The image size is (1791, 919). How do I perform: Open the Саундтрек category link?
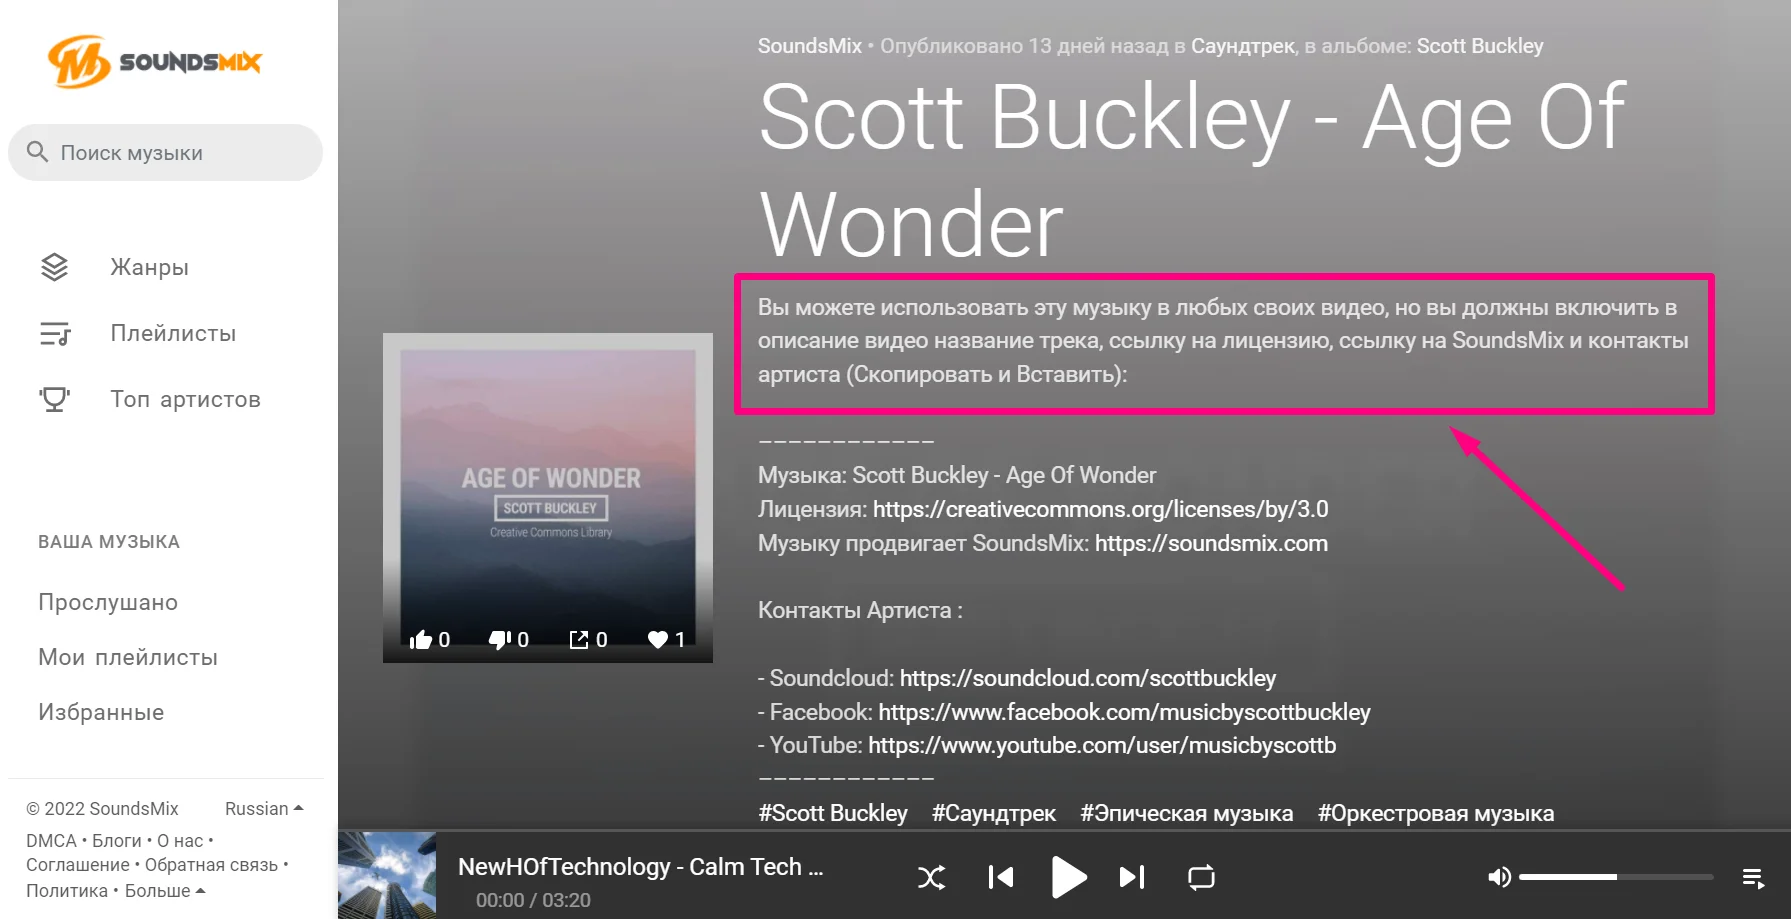point(1243,46)
